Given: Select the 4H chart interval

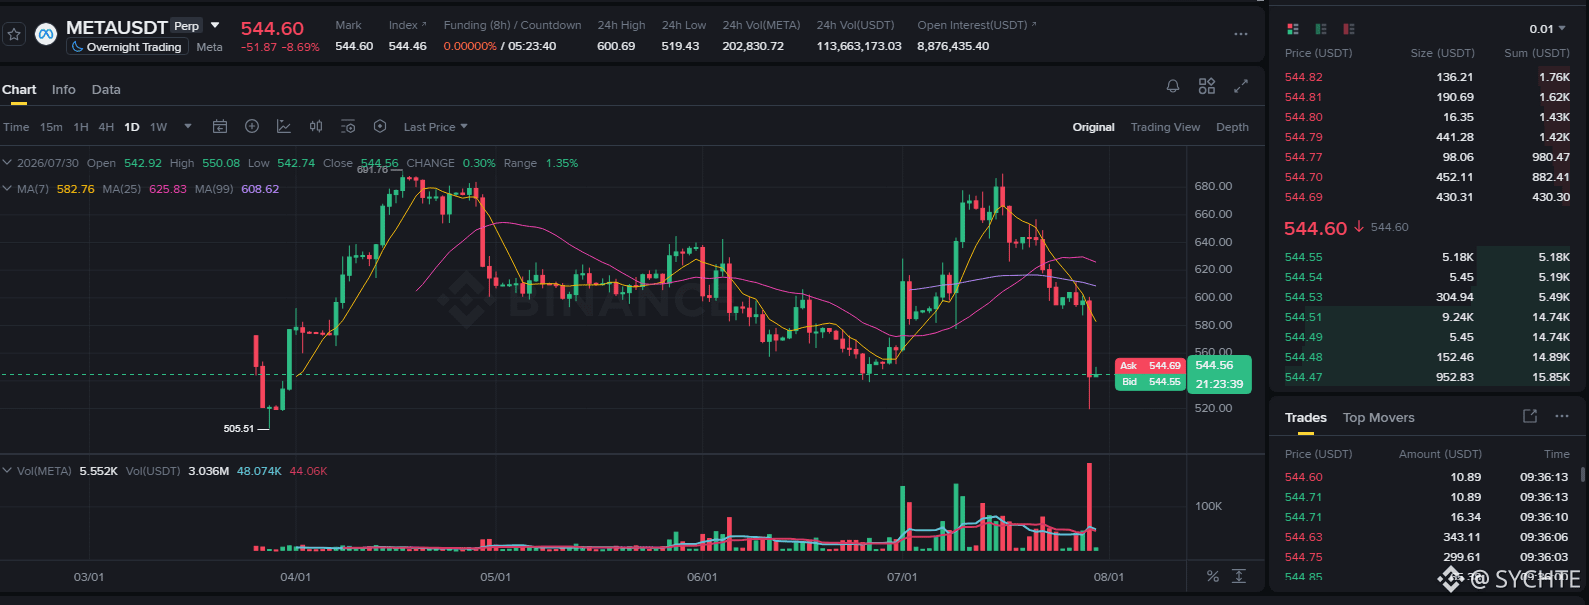Looking at the screenshot, I should point(106,127).
